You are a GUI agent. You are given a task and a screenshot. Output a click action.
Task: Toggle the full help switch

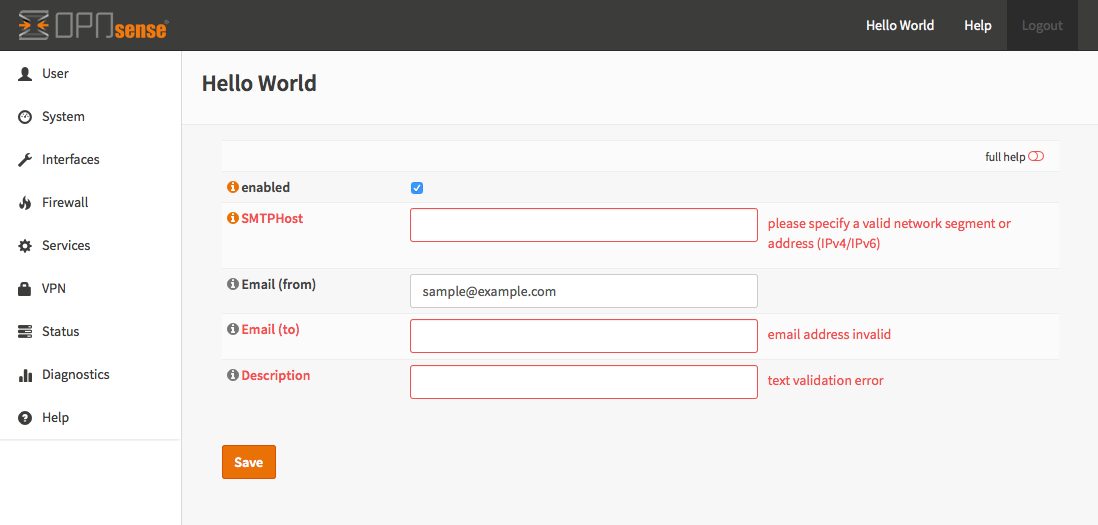coord(1036,156)
